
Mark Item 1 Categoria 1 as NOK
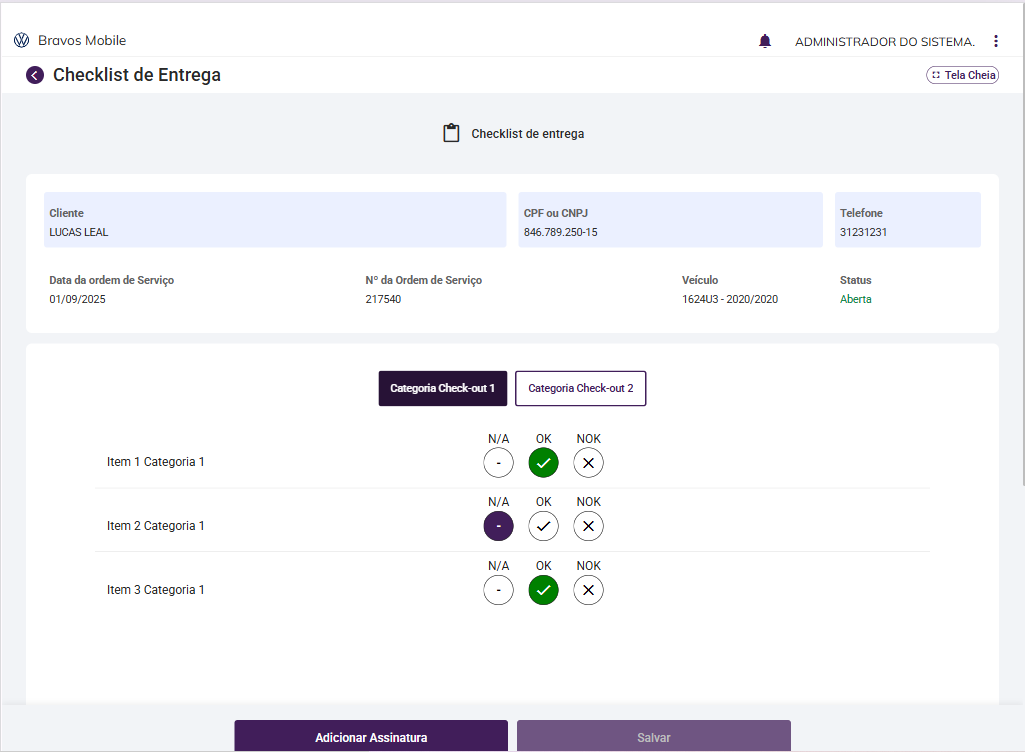pyautogui.click(x=588, y=463)
